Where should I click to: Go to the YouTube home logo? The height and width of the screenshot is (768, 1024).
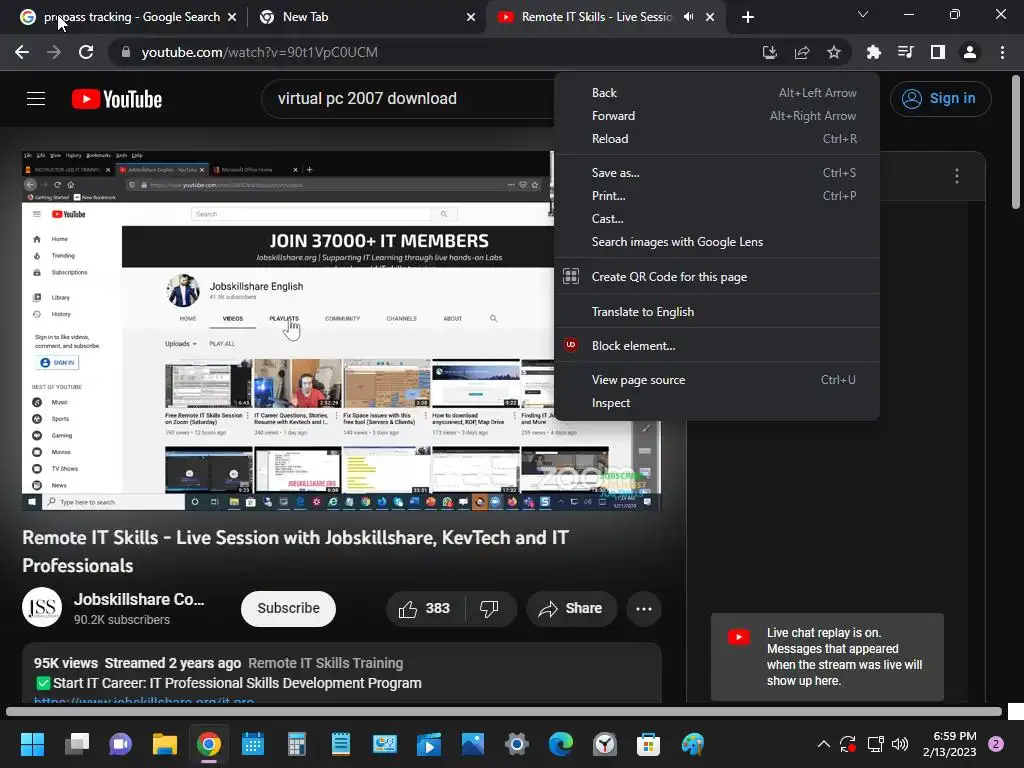(x=117, y=99)
